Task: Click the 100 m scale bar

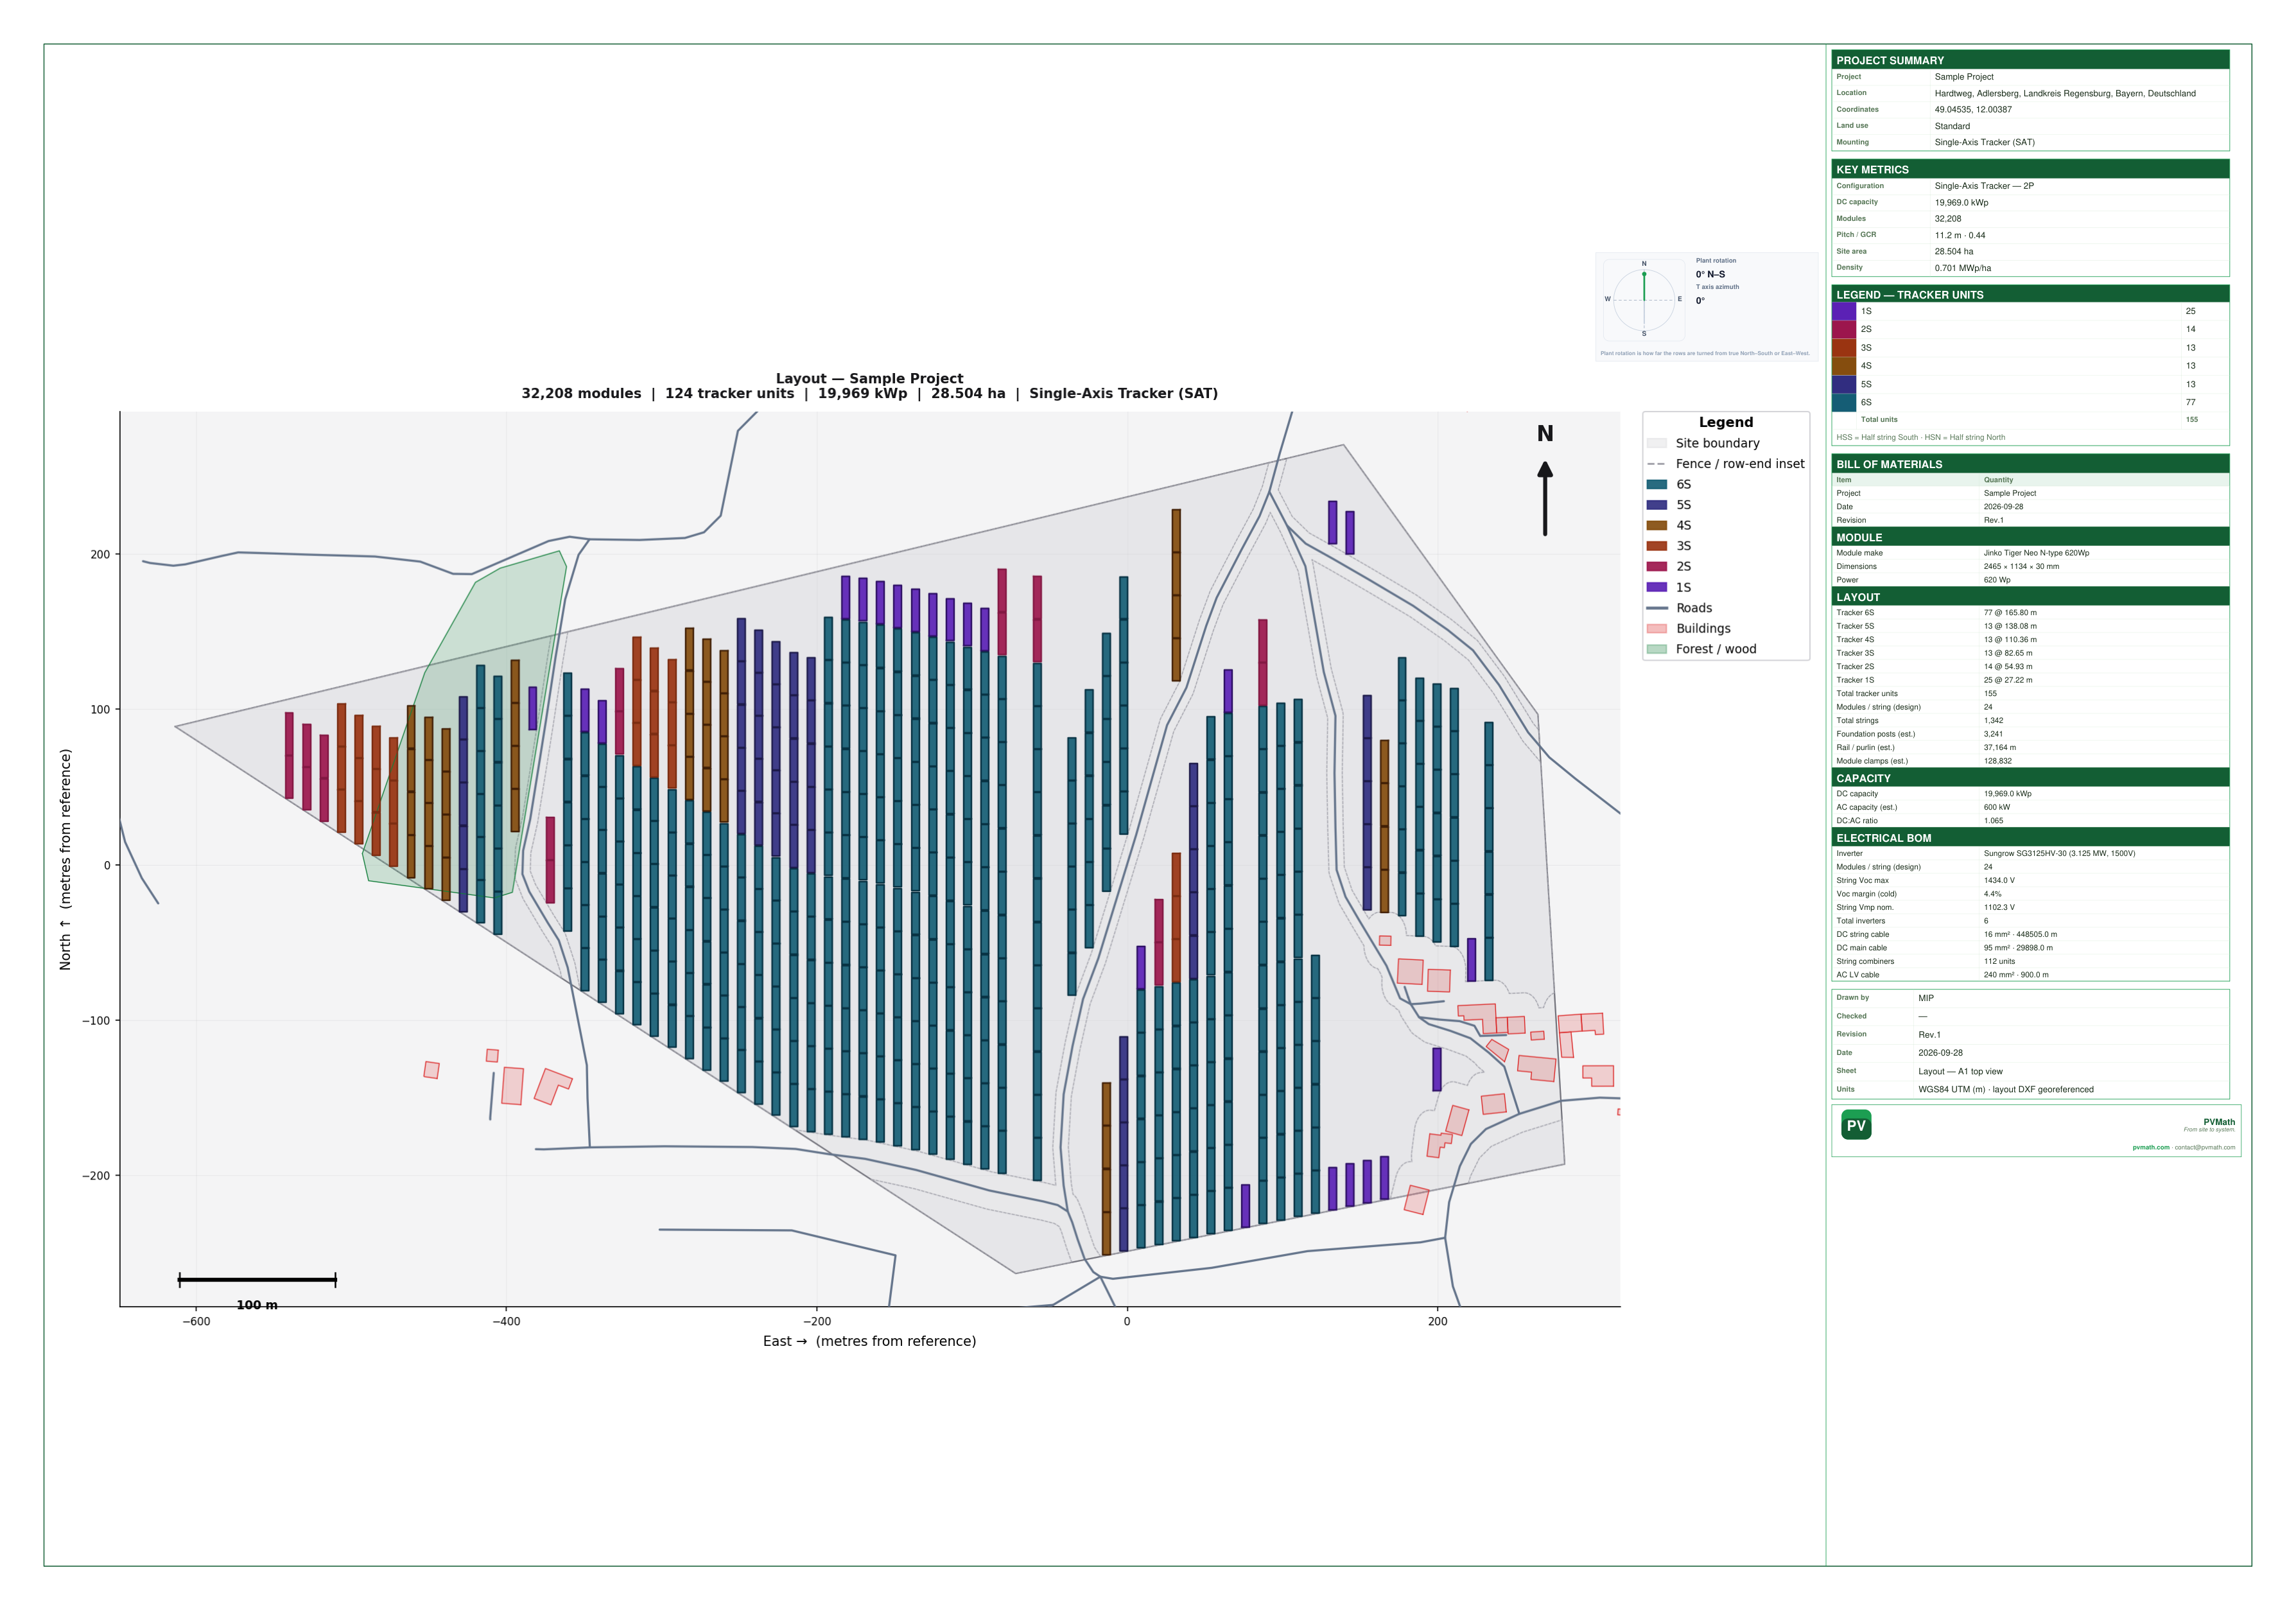Action: pos(257,1279)
